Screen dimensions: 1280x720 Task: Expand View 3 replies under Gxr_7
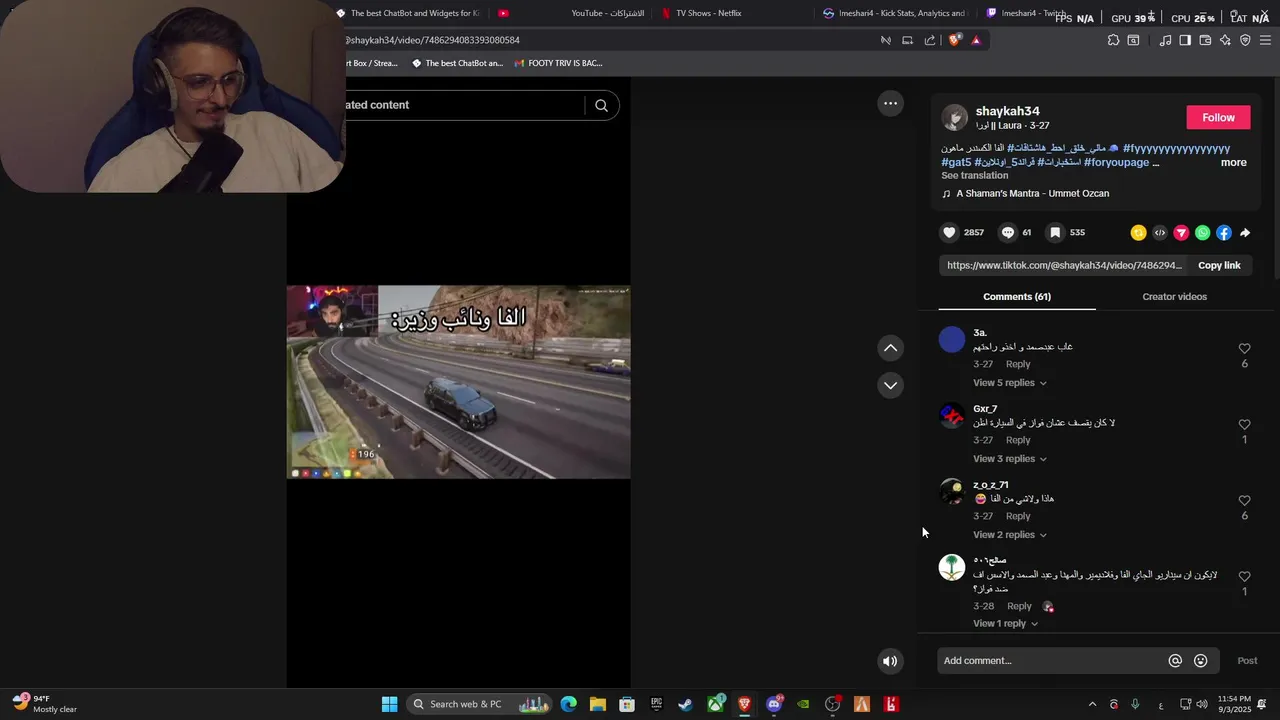(x=1009, y=459)
